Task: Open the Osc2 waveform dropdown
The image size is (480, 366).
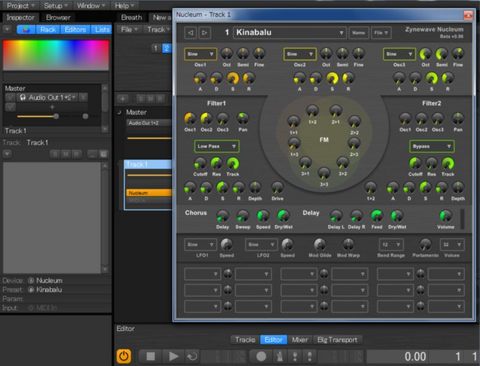Action: click(x=300, y=54)
